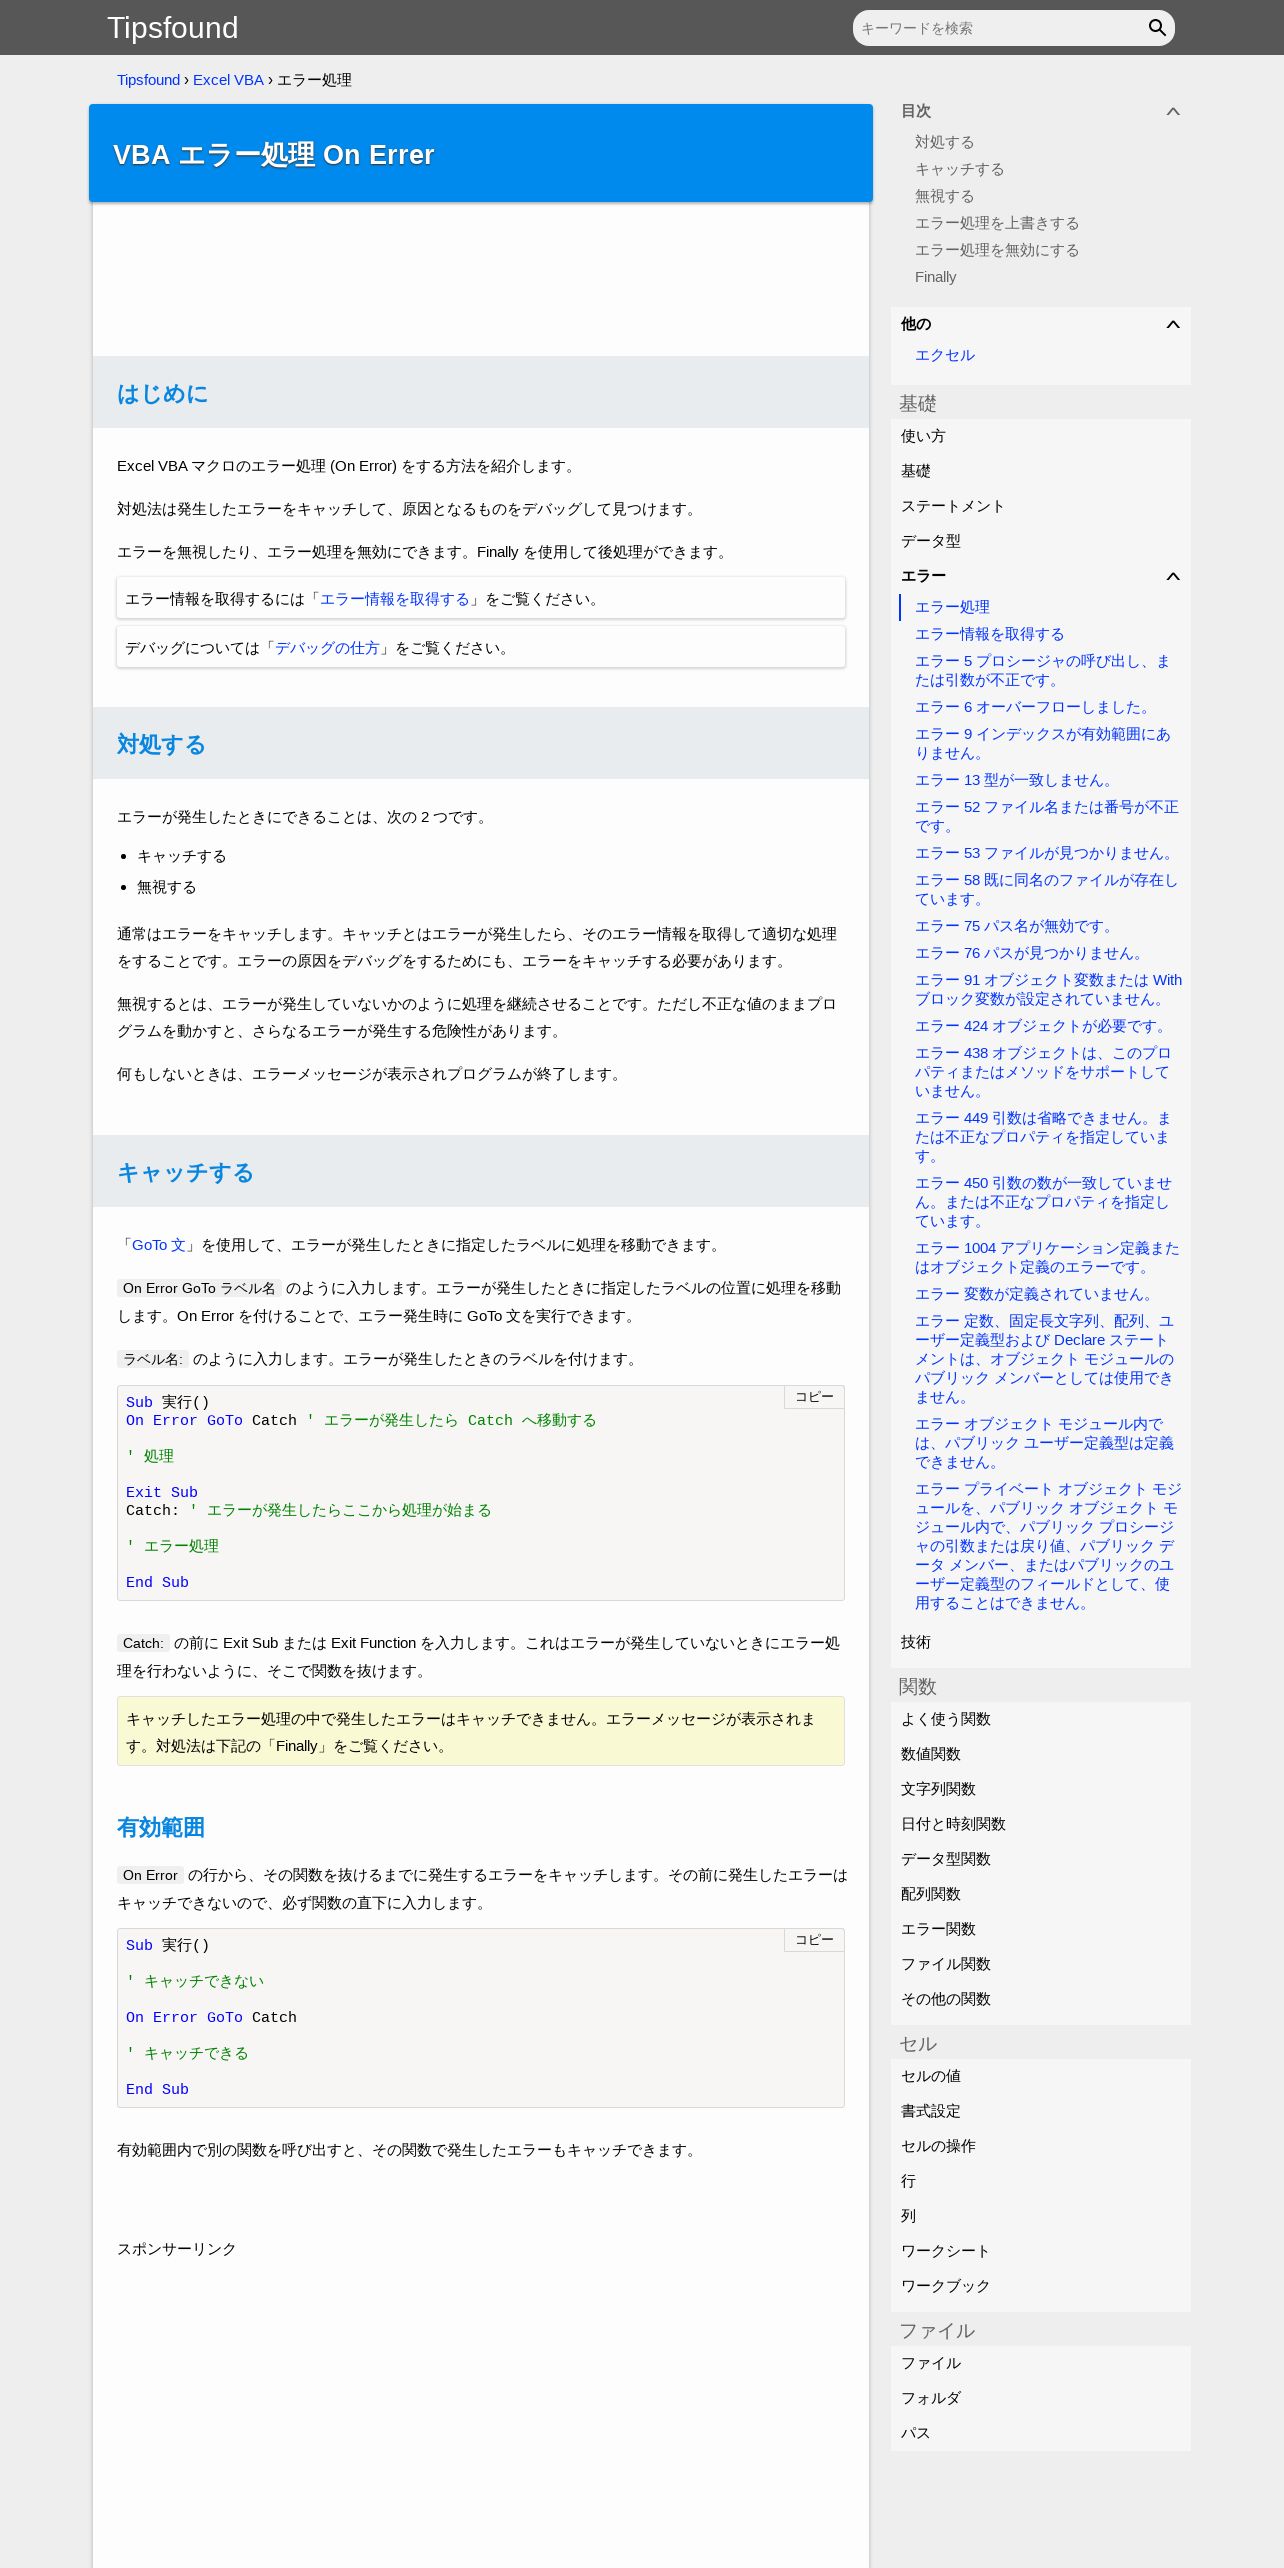Open エラー 13 型が一致しません link
The image size is (1284, 2568).
pyautogui.click(x=1015, y=780)
